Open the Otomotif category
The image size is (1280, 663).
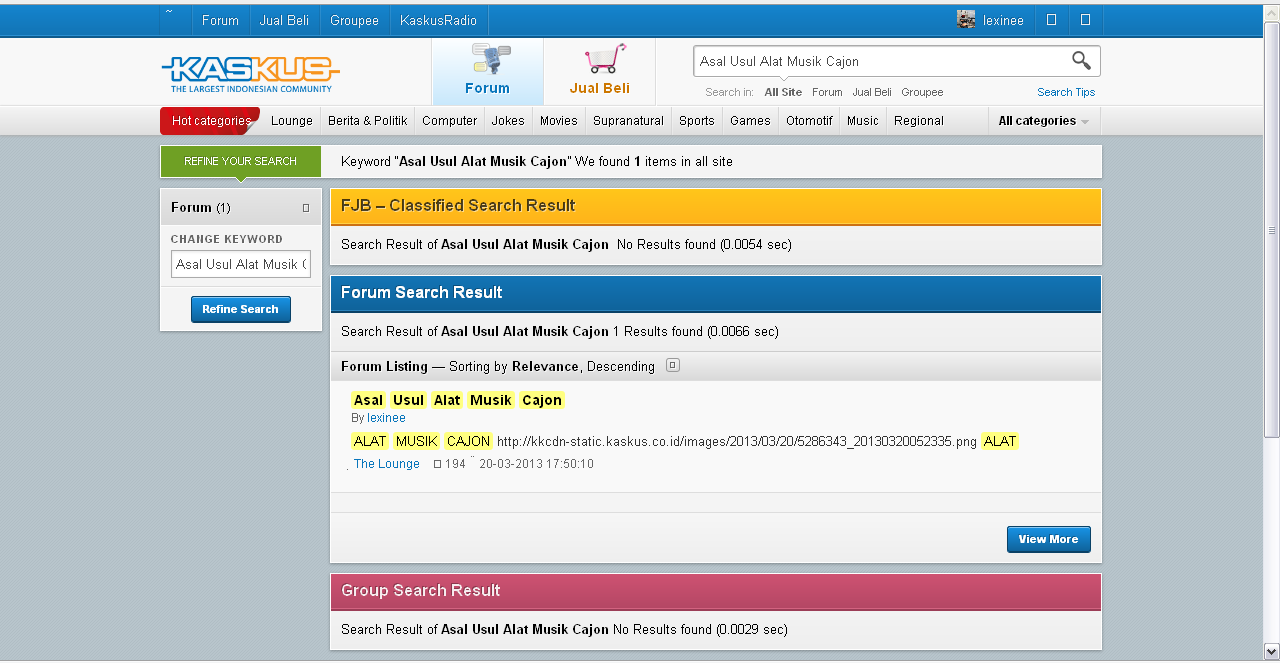[x=809, y=121]
